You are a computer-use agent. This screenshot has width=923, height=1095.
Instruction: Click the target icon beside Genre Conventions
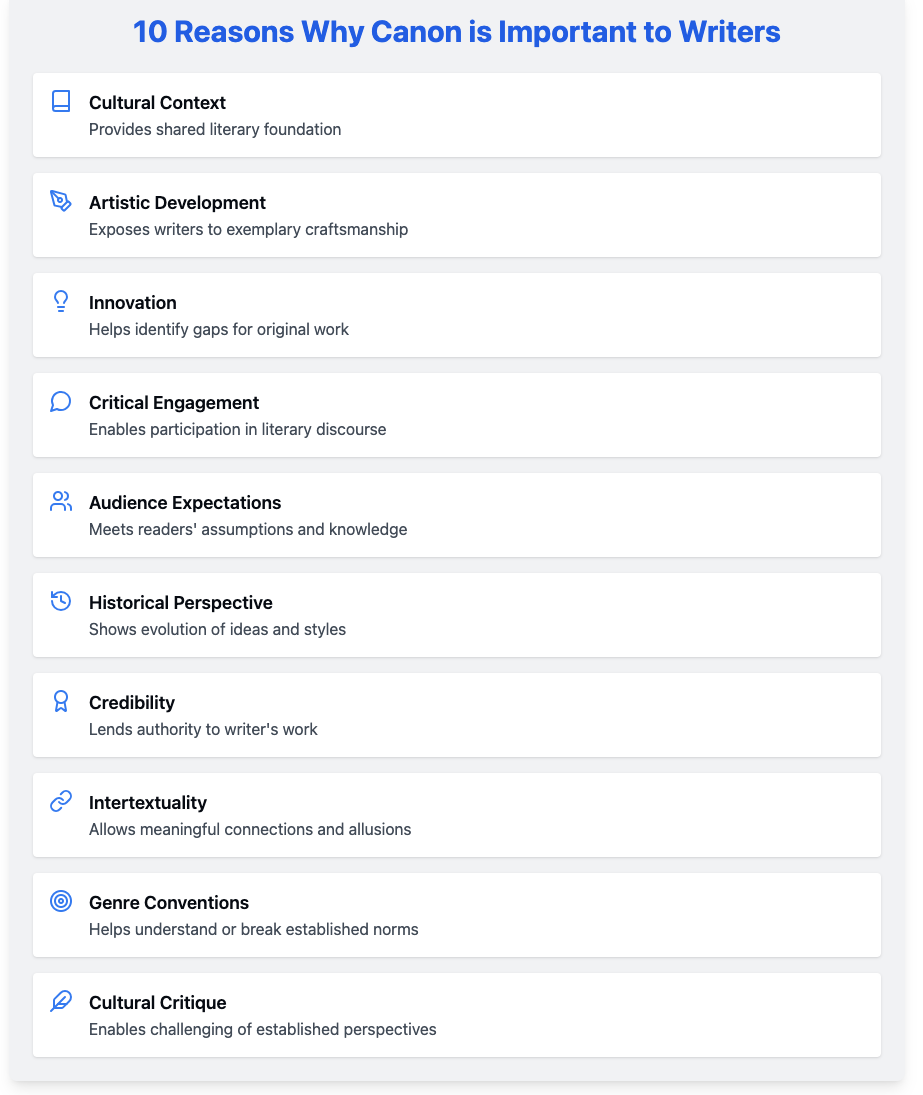coord(61,901)
